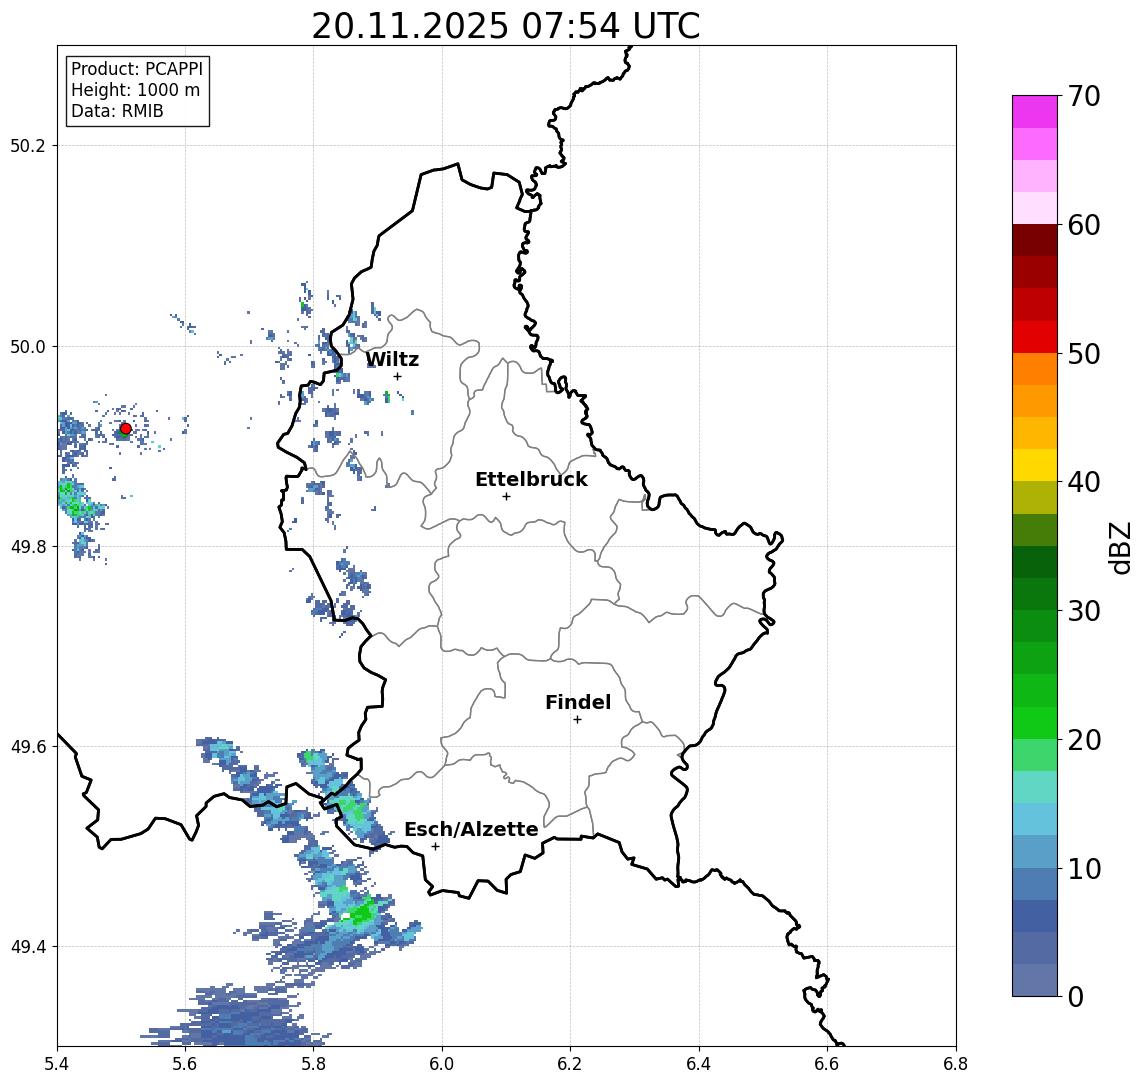Click the Wiltz station cross marker
This screenshot has width=1145, height=1084.
point(397,376)
